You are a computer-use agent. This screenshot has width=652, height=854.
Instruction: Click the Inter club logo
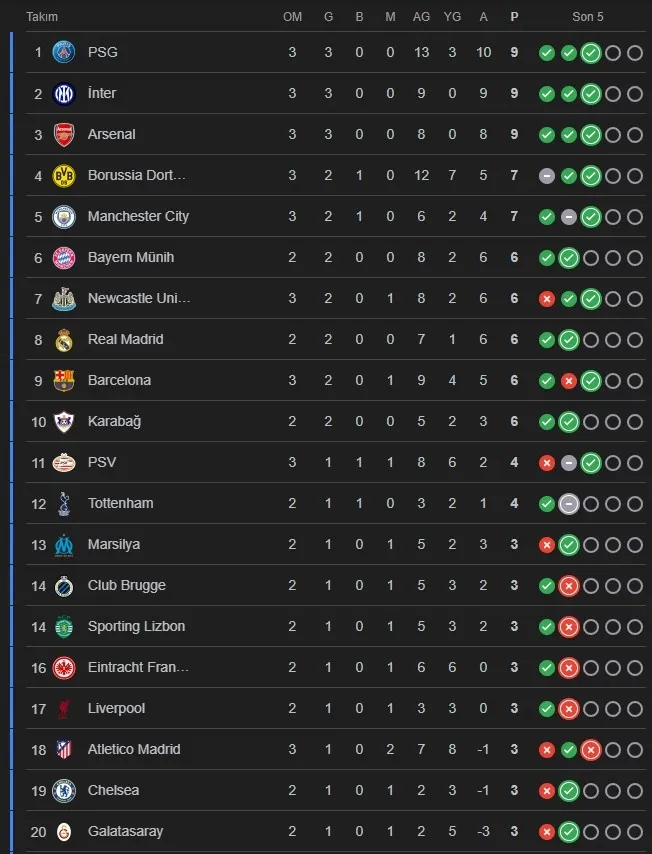point(64,93)
